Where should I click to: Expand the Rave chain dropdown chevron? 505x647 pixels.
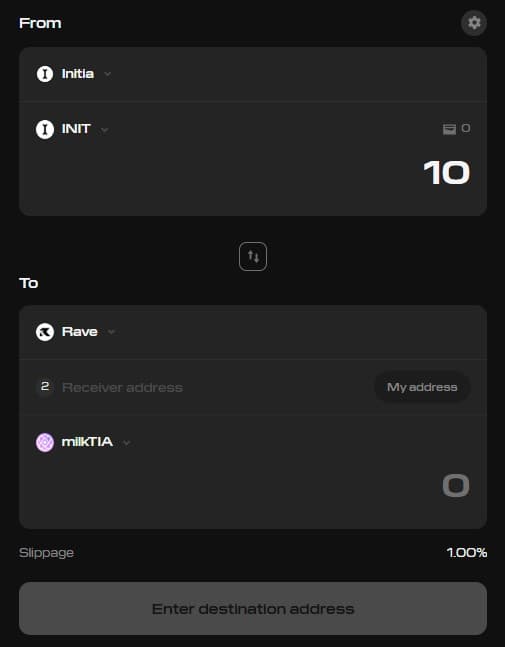pos(111,332)
